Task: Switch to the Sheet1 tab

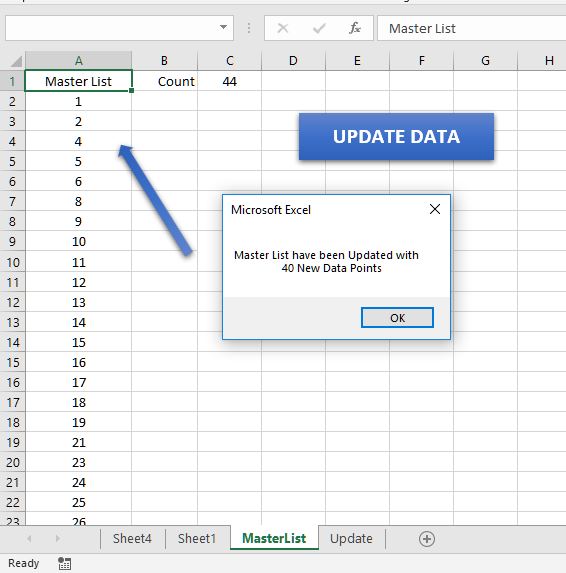Action: coord(197,538)
